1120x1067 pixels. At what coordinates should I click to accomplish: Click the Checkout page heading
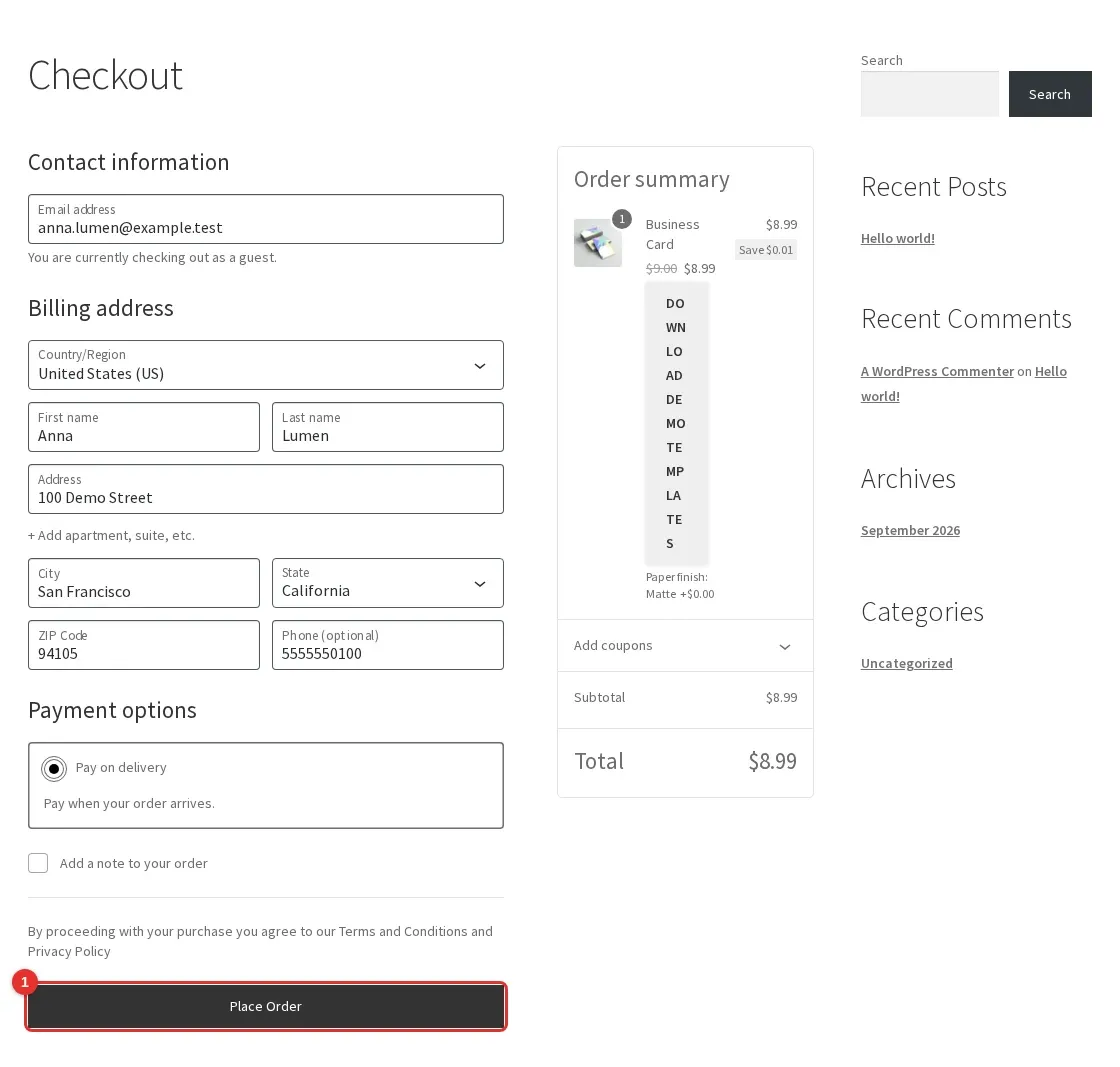106,75
